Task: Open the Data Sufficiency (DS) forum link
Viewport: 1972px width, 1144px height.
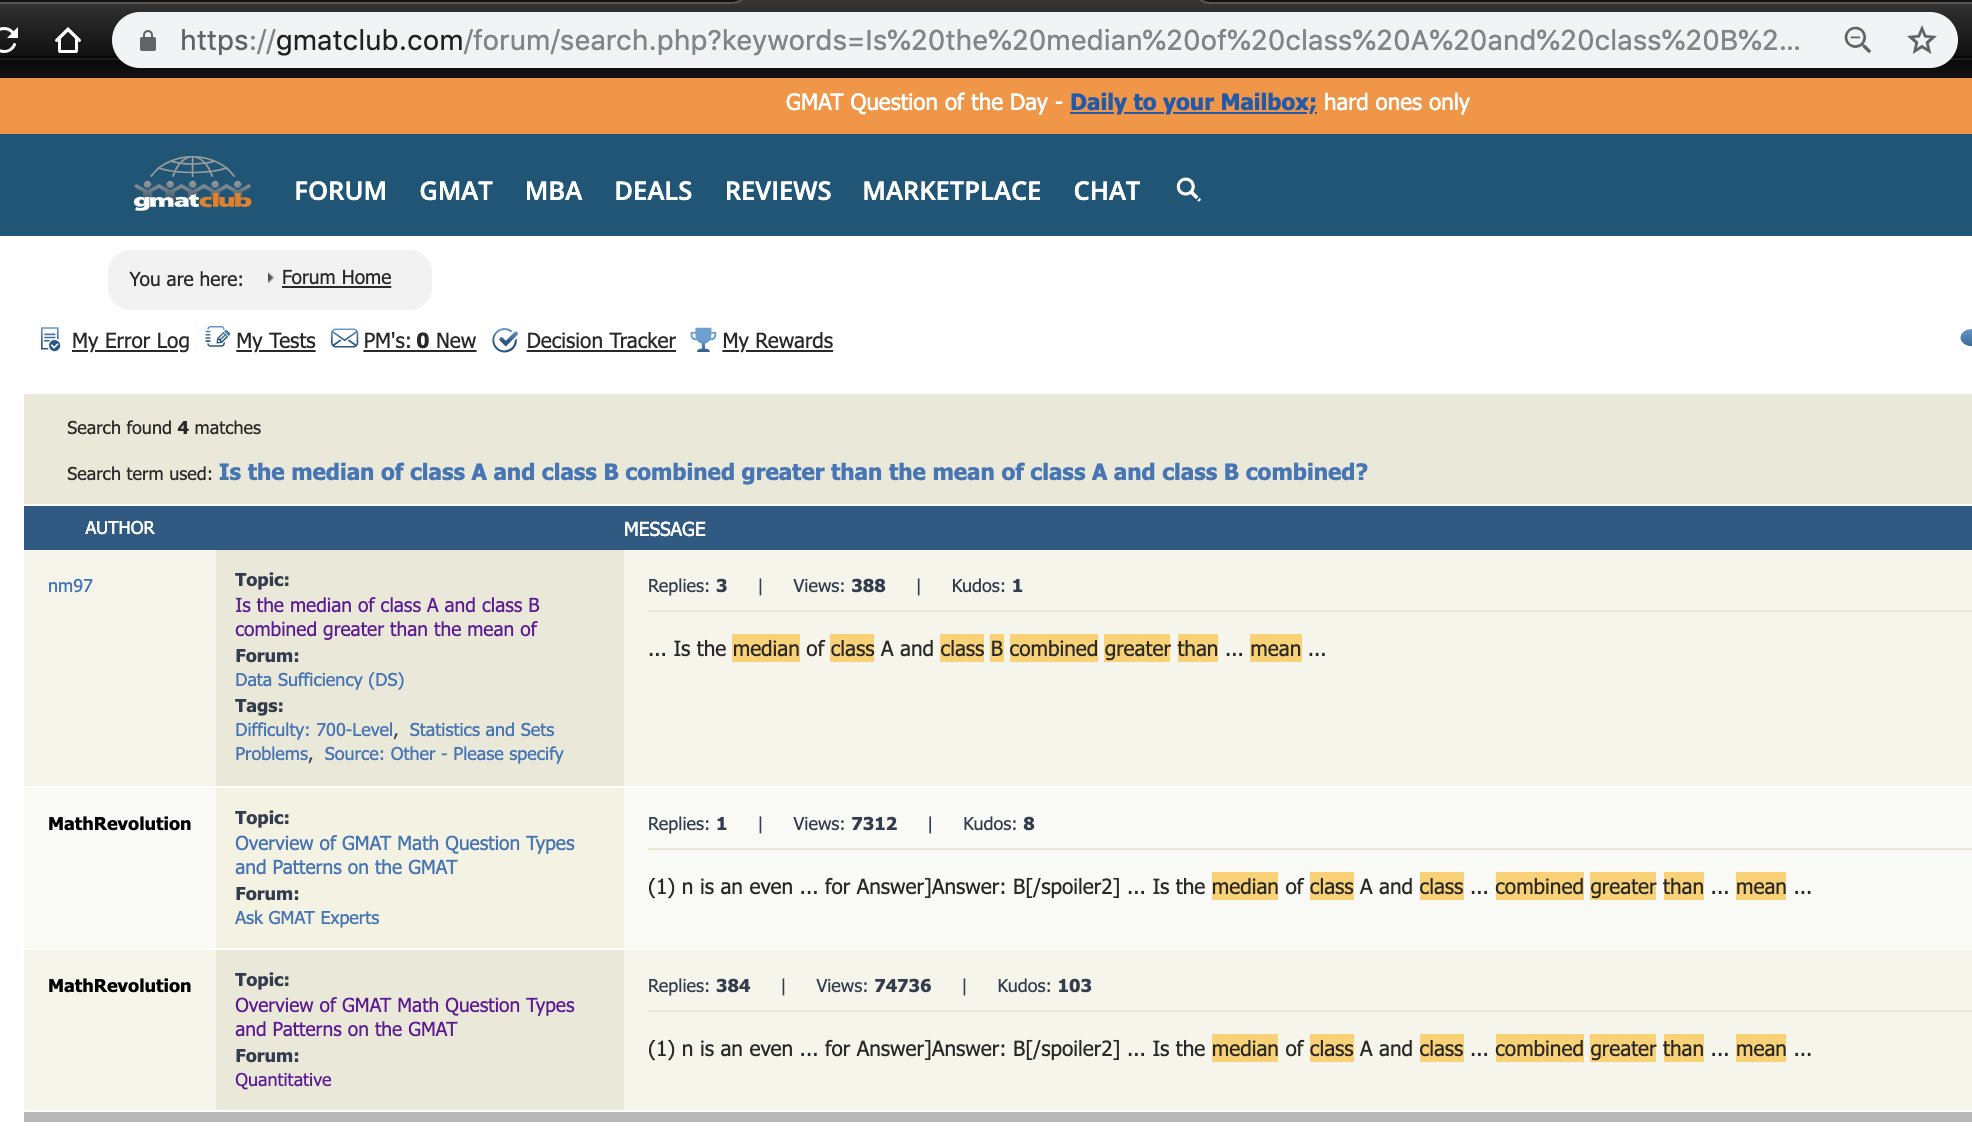Action: [319, 680]
